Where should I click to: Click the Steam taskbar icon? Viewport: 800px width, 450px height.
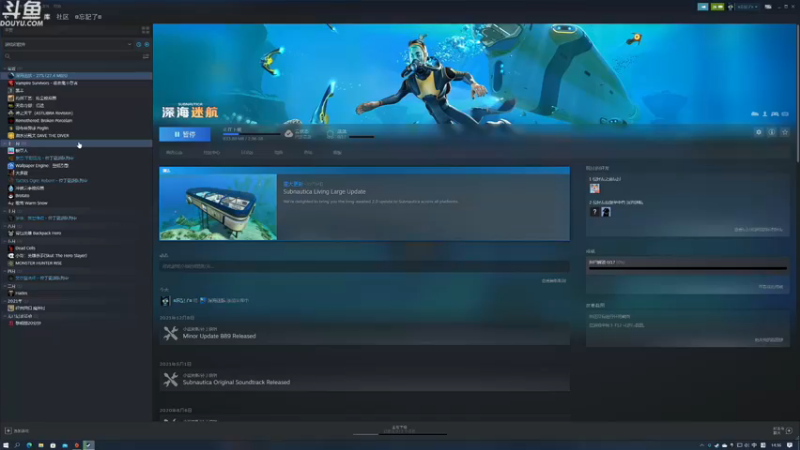coord(88,445)
